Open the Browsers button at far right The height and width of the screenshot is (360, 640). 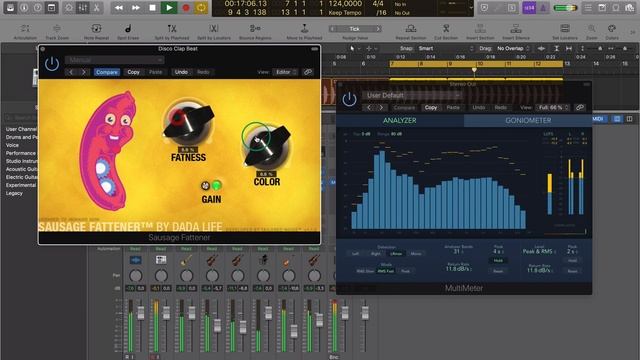coord(630,7)
